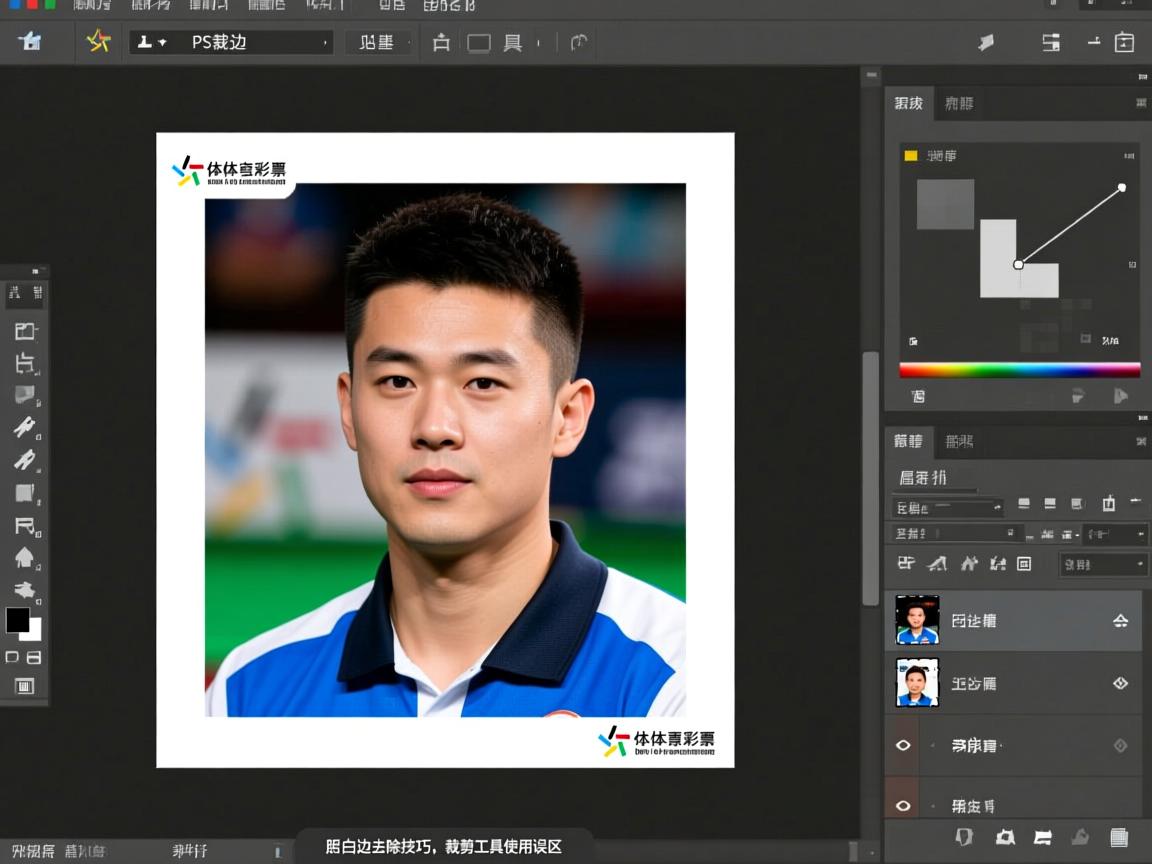Click the new layer icon at panel bottom
Viewport: 1152px width, 864px height.
(x=1119, y=837)
